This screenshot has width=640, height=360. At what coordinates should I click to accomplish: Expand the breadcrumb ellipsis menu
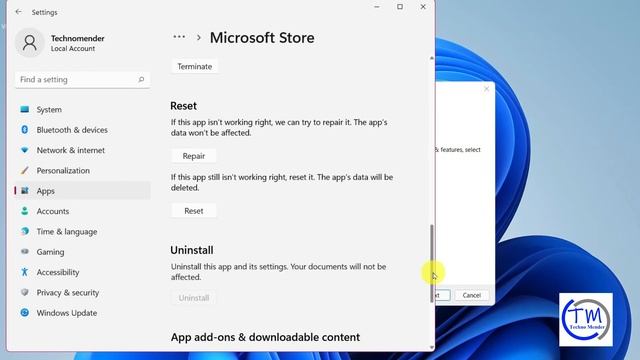[x=179, y=37]
